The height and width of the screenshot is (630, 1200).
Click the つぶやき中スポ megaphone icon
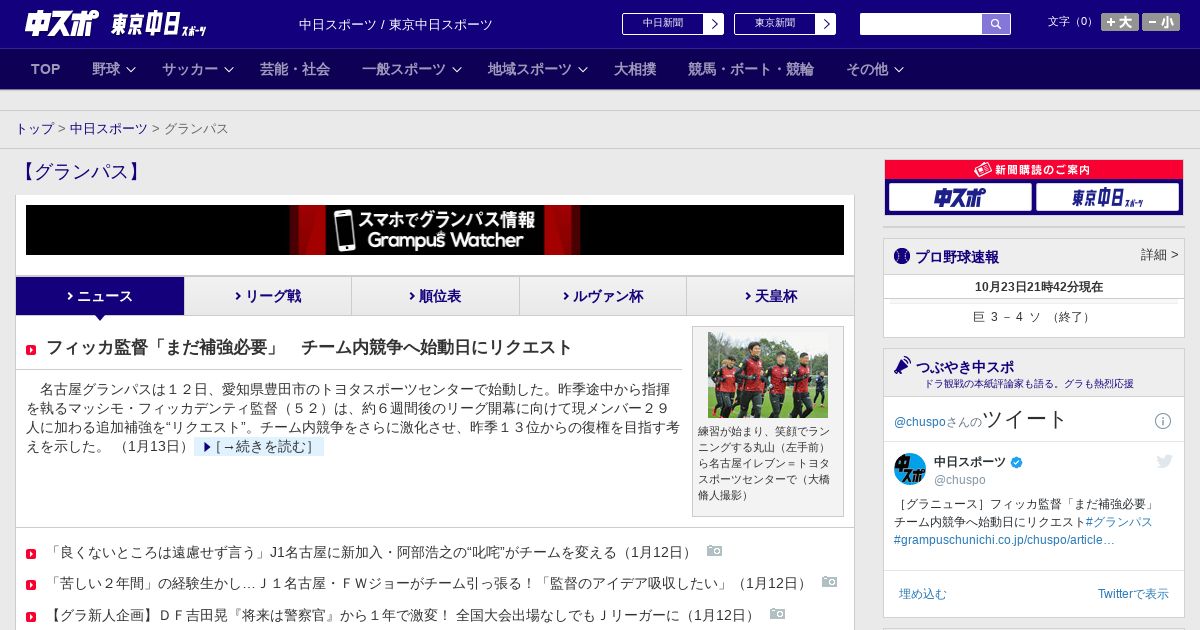pos(903,365)
